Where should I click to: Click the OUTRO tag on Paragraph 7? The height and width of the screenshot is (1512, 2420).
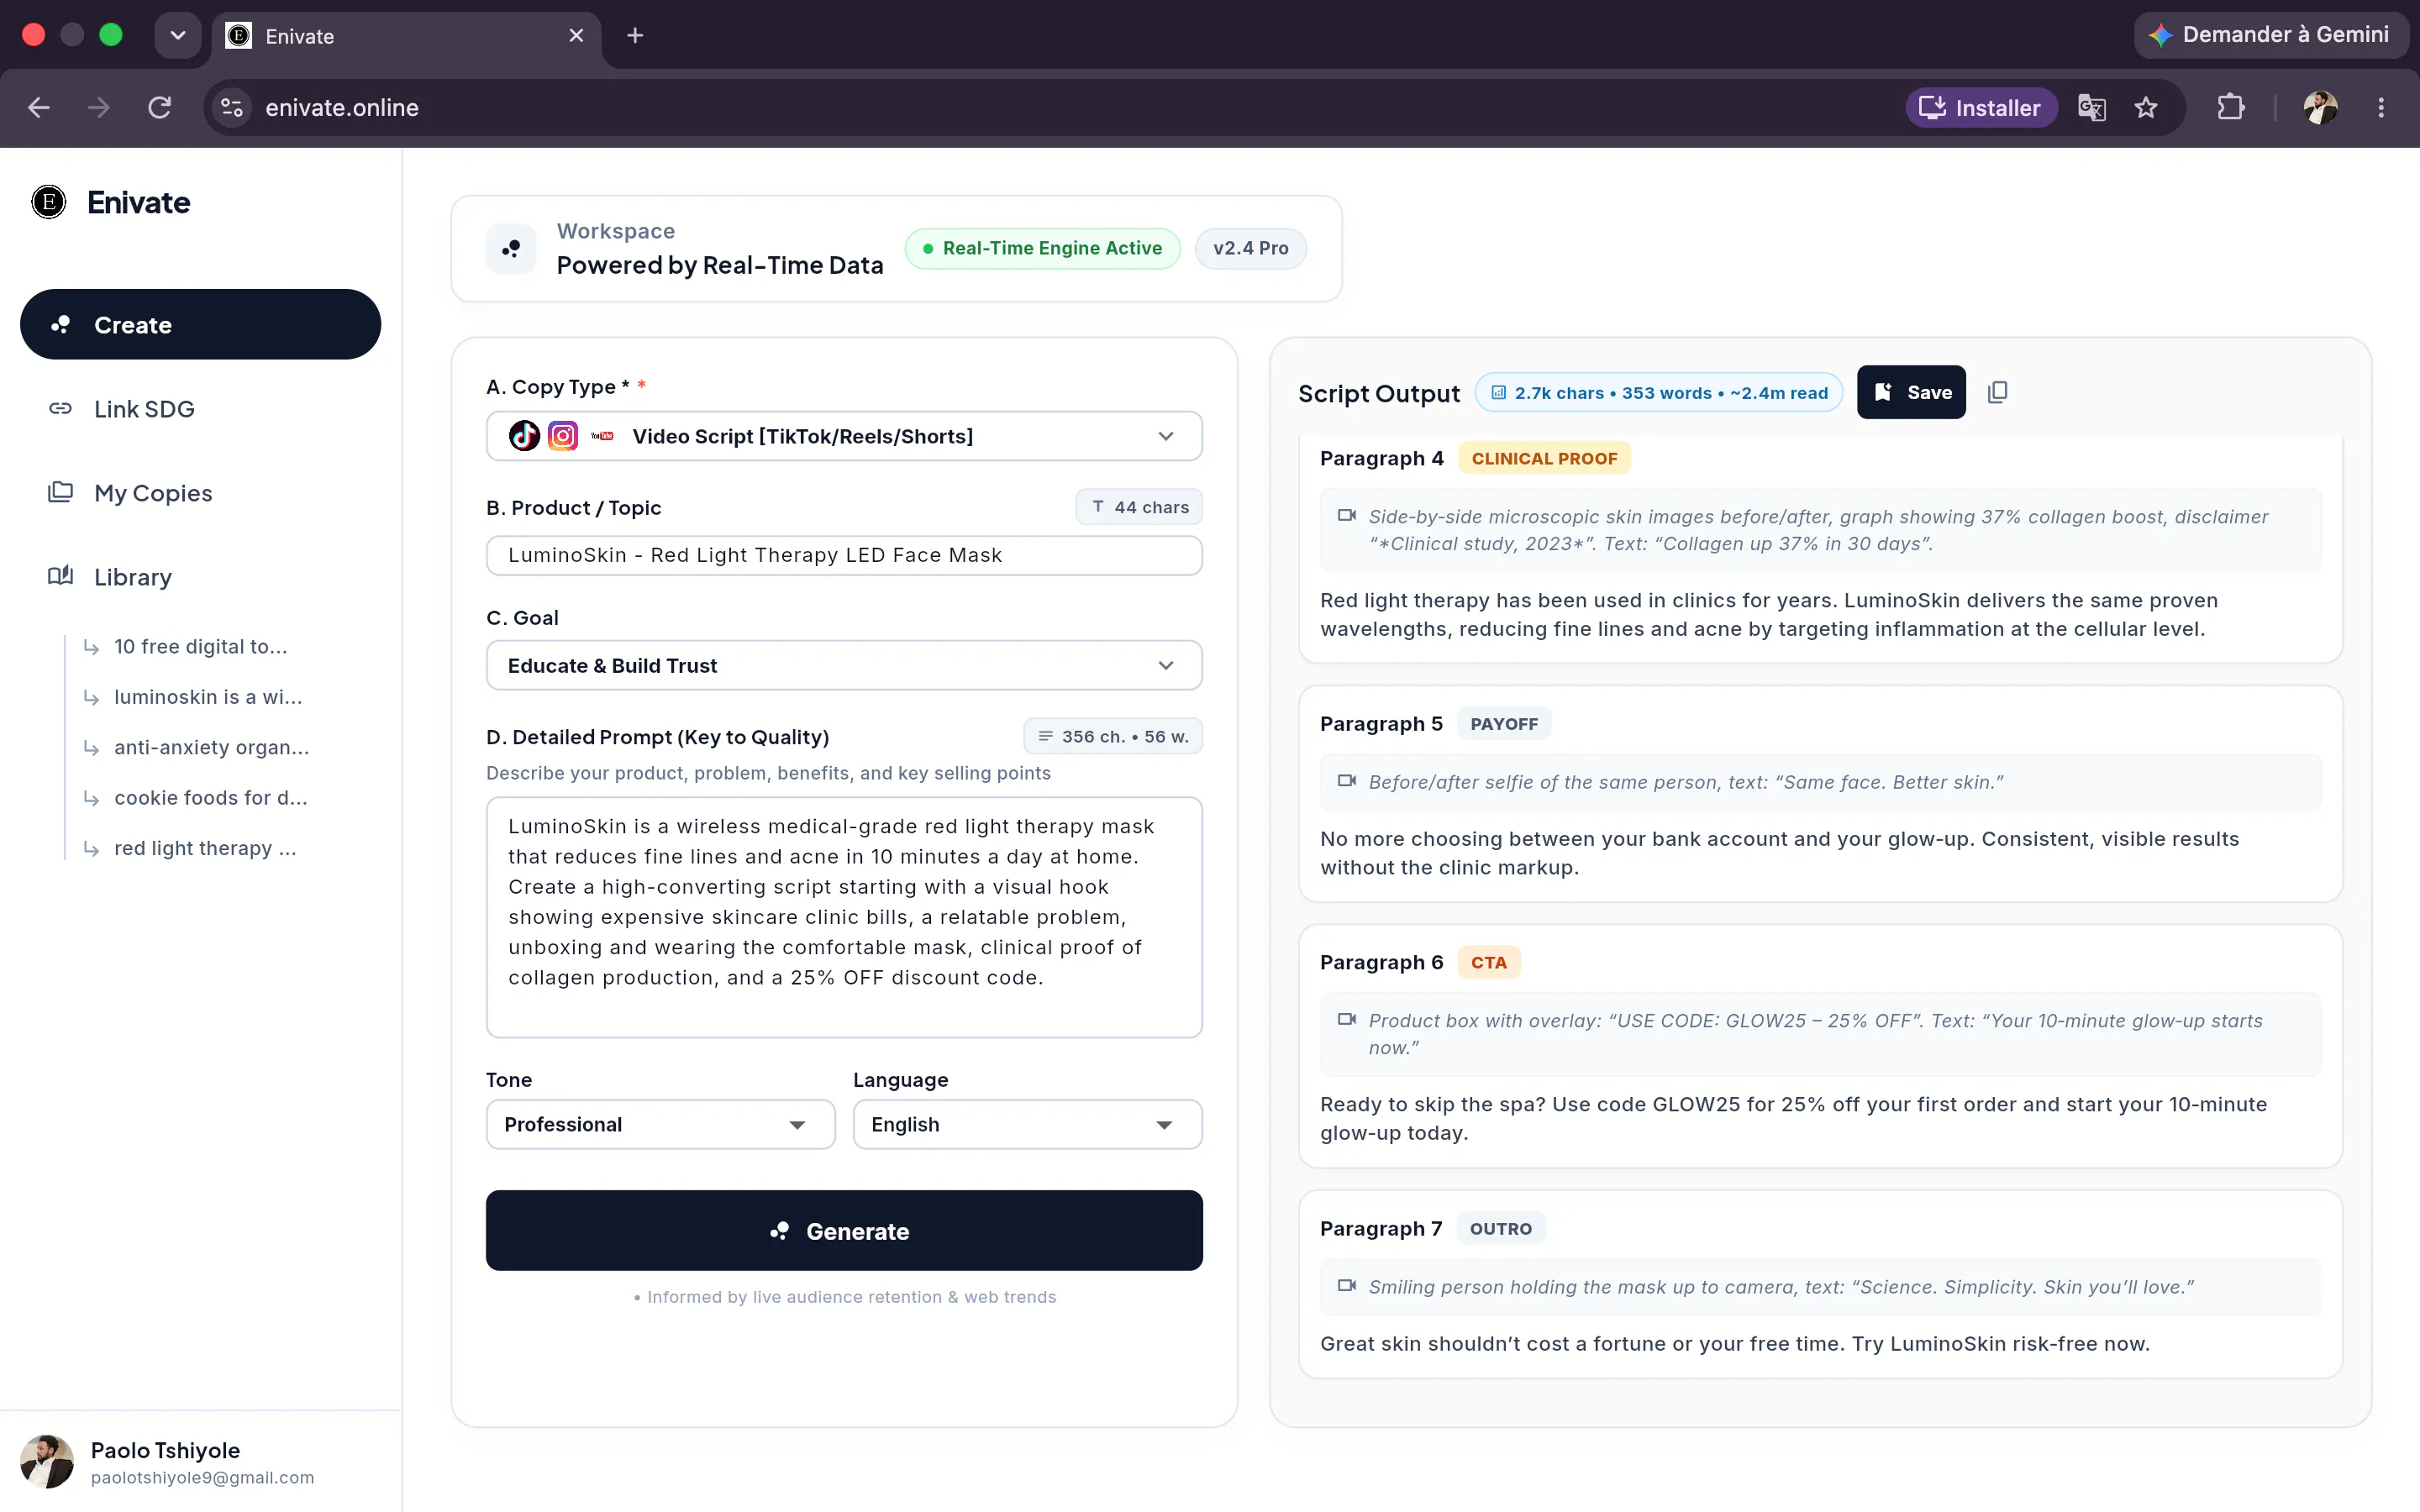click(1500, 1228)
